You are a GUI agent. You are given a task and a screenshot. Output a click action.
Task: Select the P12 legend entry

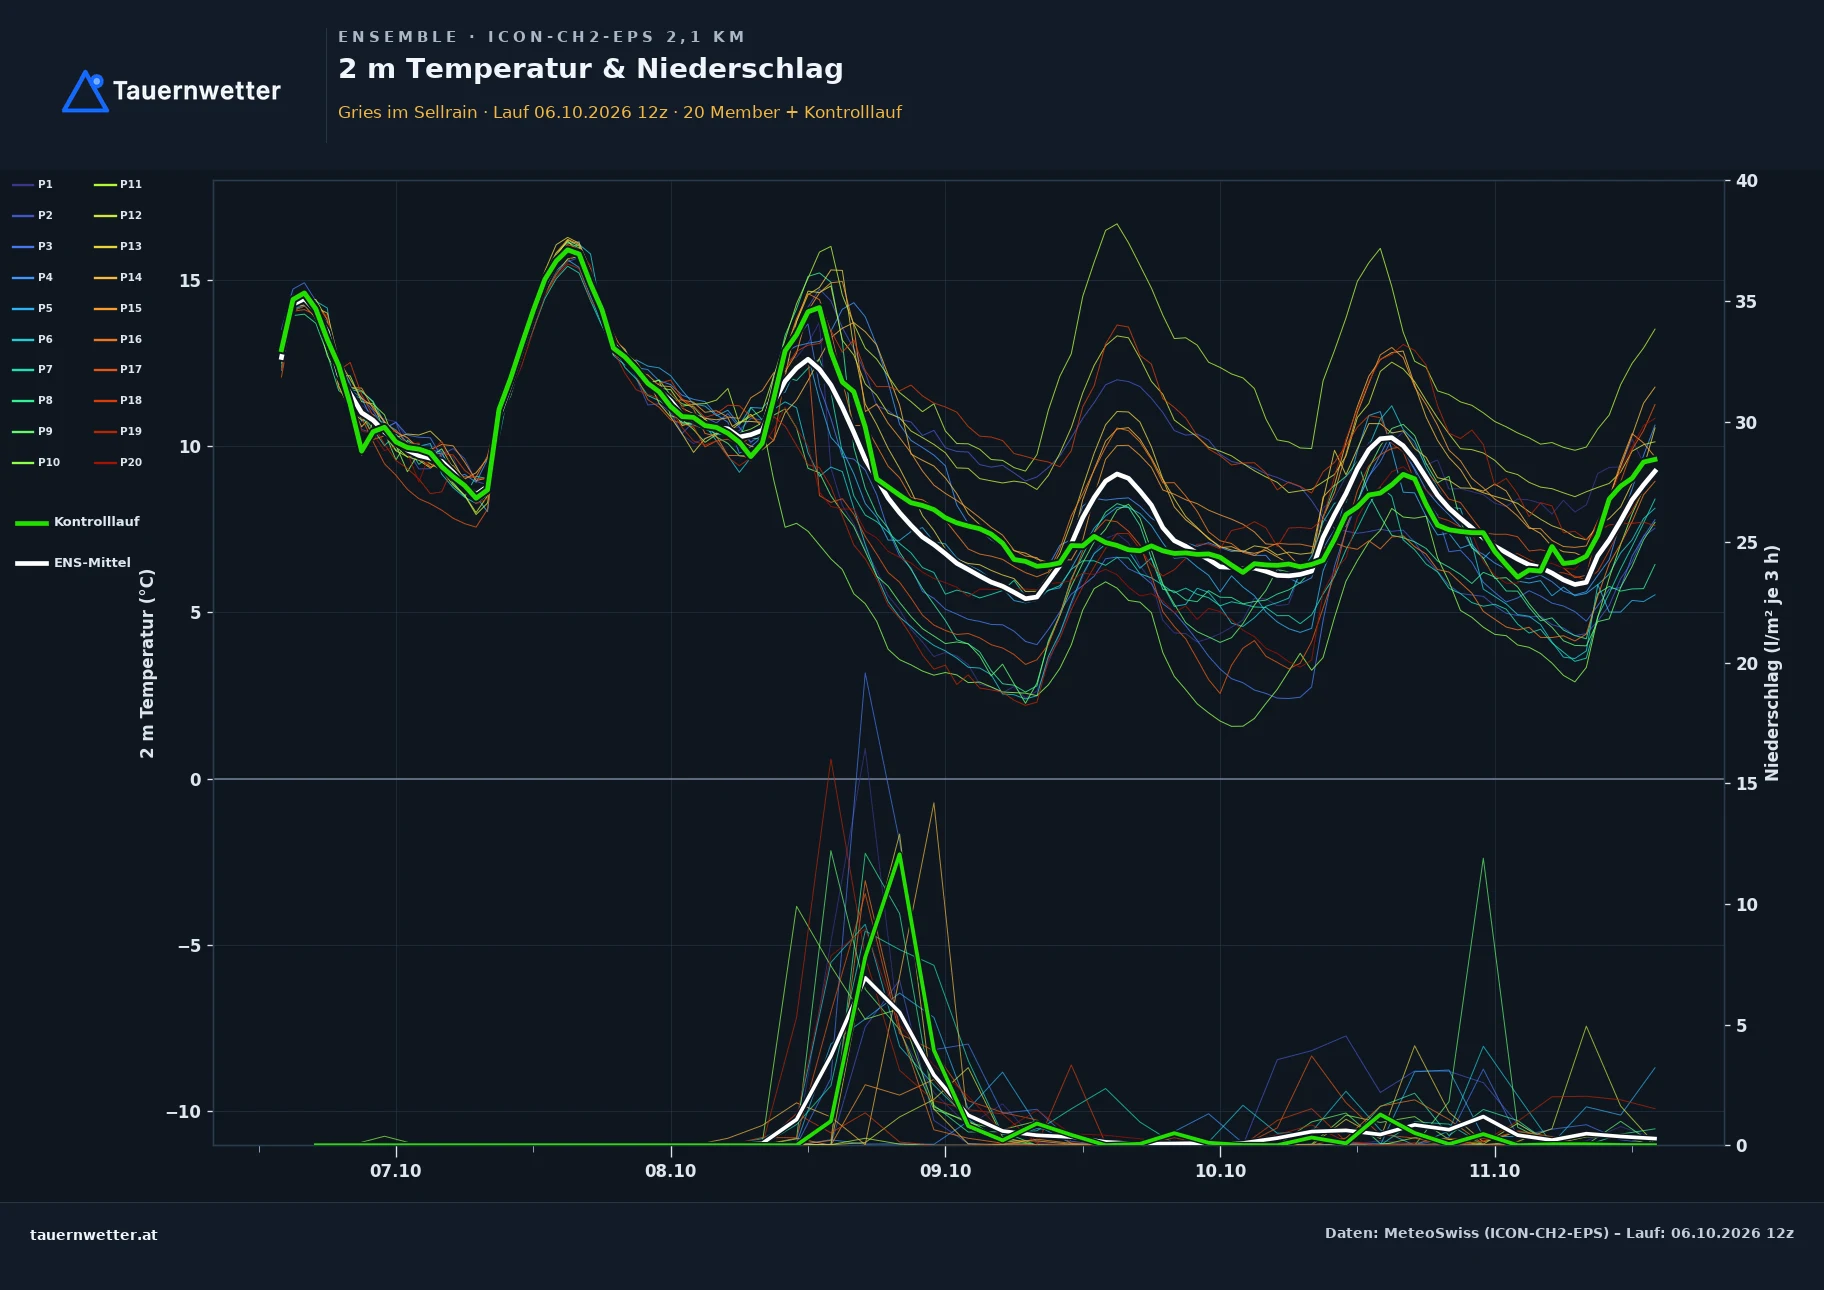tap(118, 215)
